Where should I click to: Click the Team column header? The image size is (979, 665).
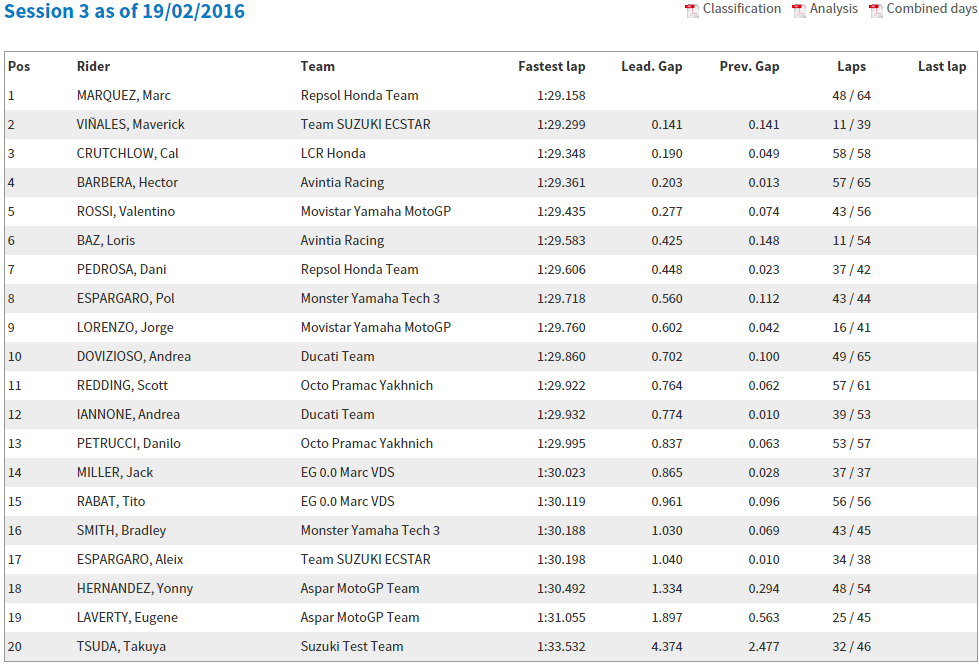pos(318,67)
